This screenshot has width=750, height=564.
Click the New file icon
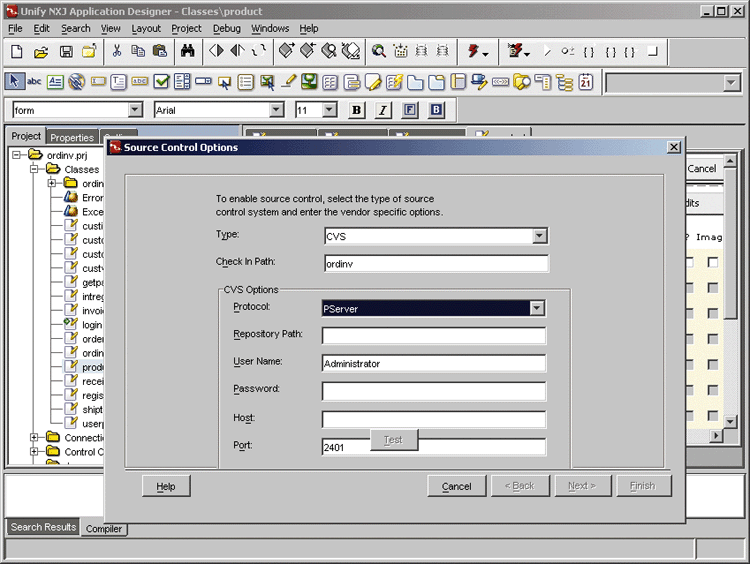click(x=17, y=51)
